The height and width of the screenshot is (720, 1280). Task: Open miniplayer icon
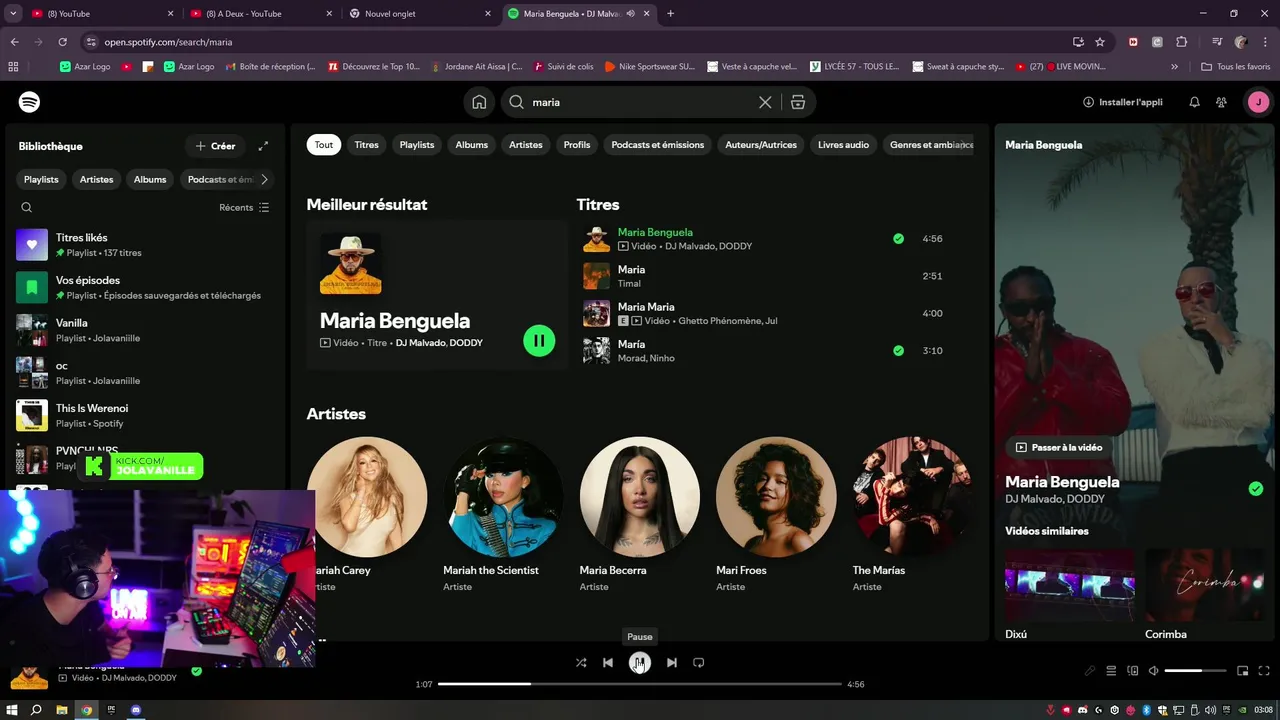pyautogui.click(x=1243, y=671)
